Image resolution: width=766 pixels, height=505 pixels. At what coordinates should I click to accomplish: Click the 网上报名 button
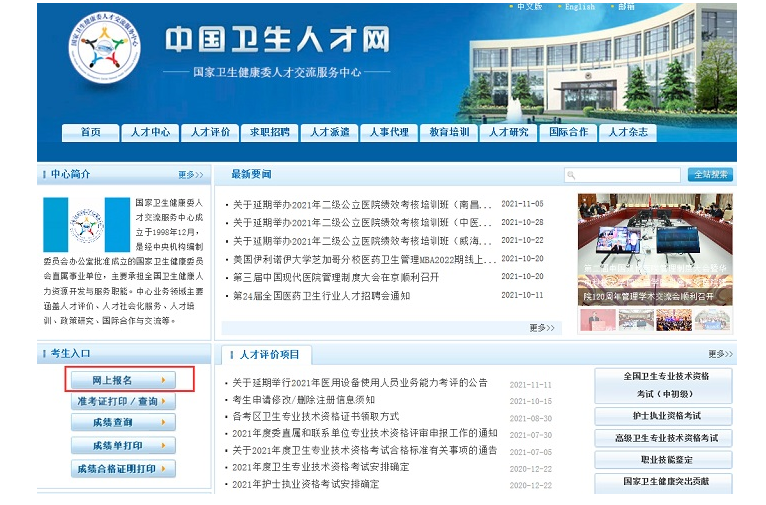click(x=123, y=380)
